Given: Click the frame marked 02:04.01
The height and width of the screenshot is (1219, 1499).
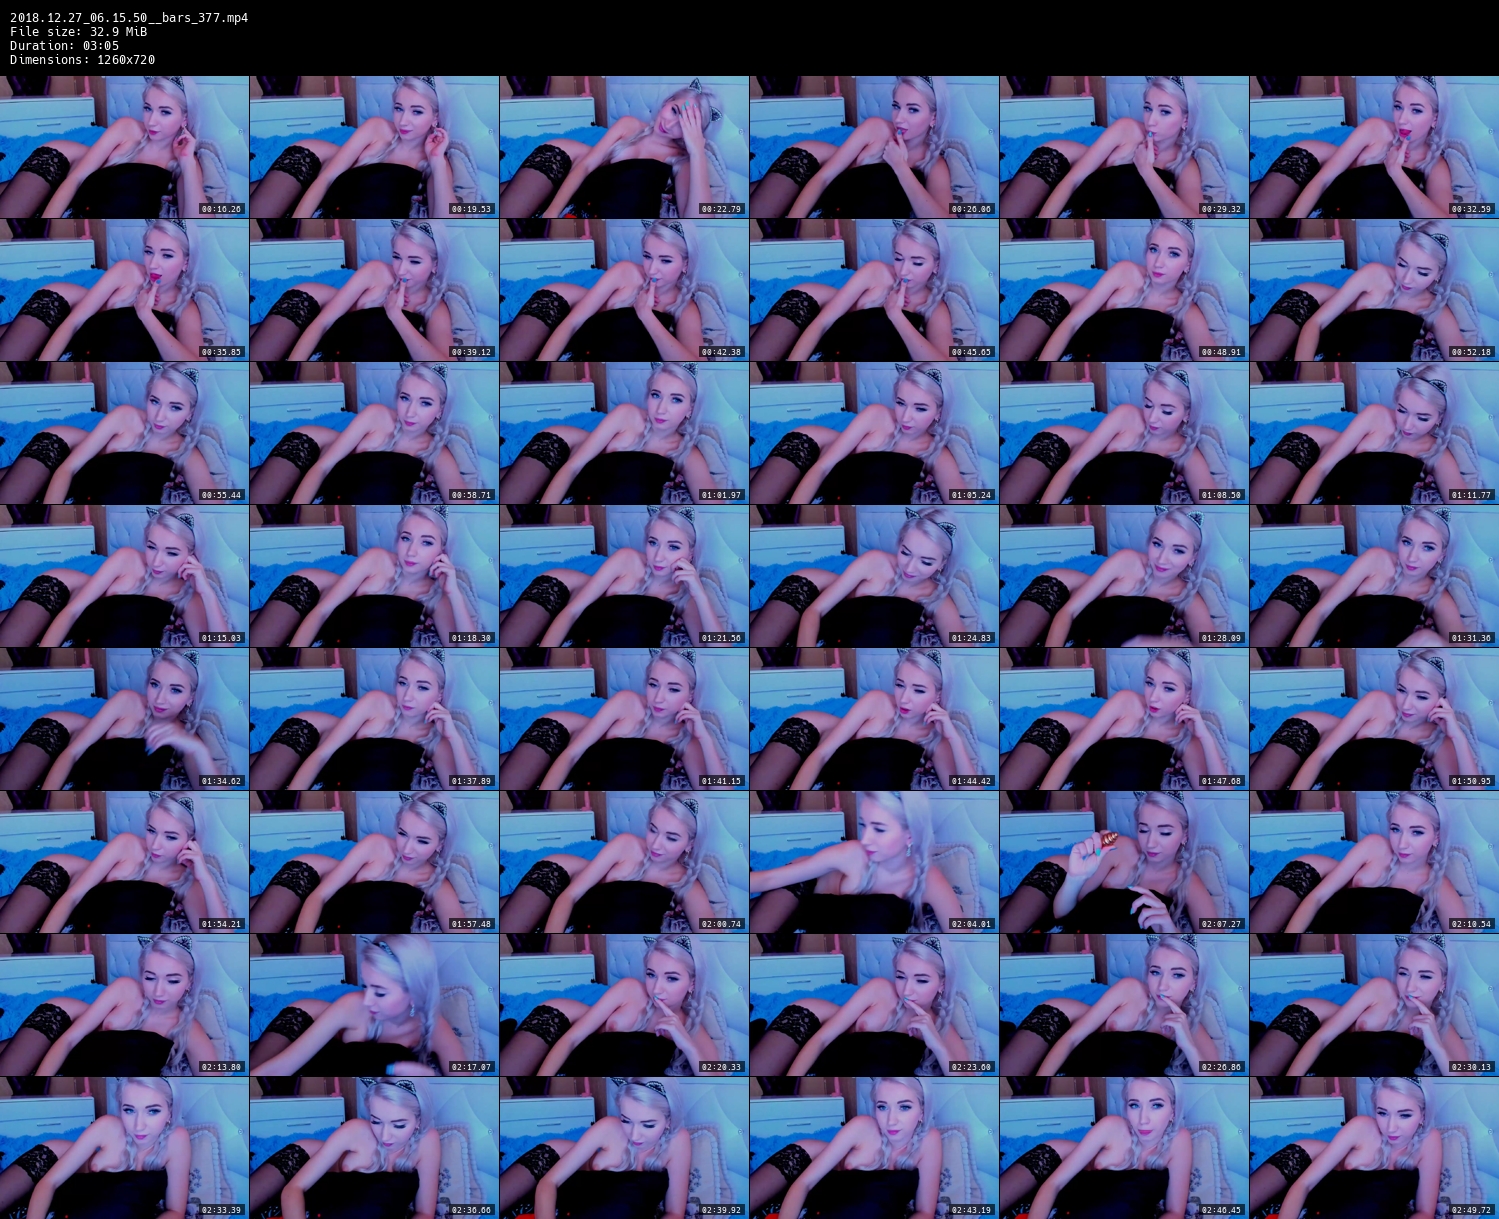Looking at the screenshot, I should click(874, 862).
